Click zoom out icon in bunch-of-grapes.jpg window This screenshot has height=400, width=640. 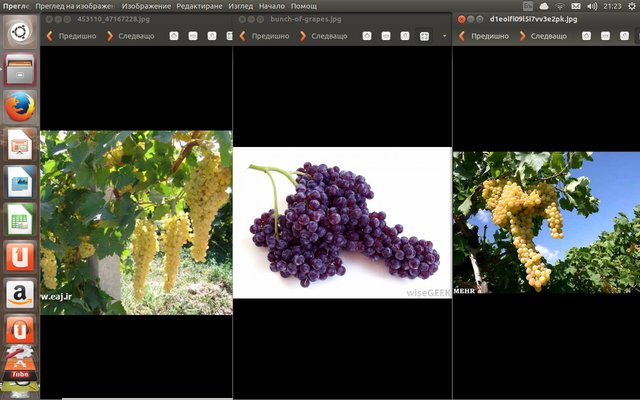[385, 36]
